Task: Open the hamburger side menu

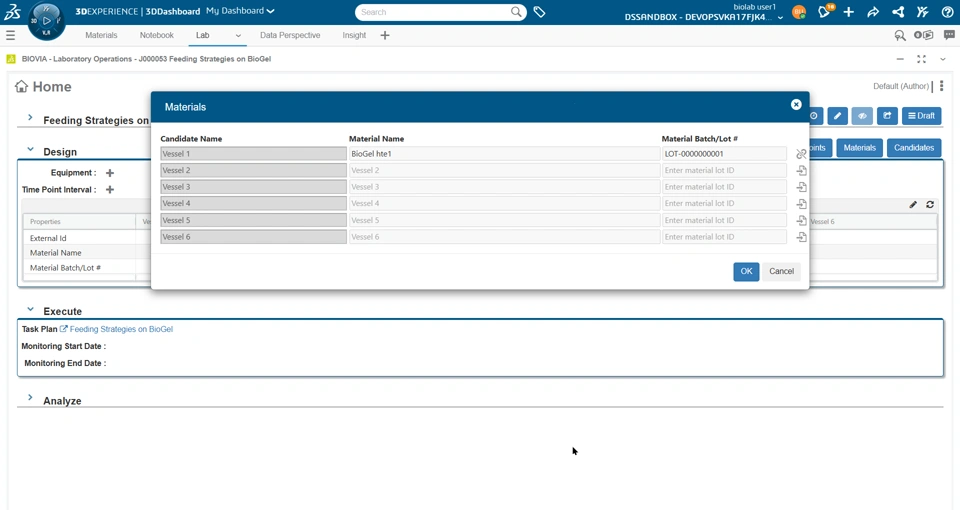Action: pyautogui.click(x=10, y=36)
